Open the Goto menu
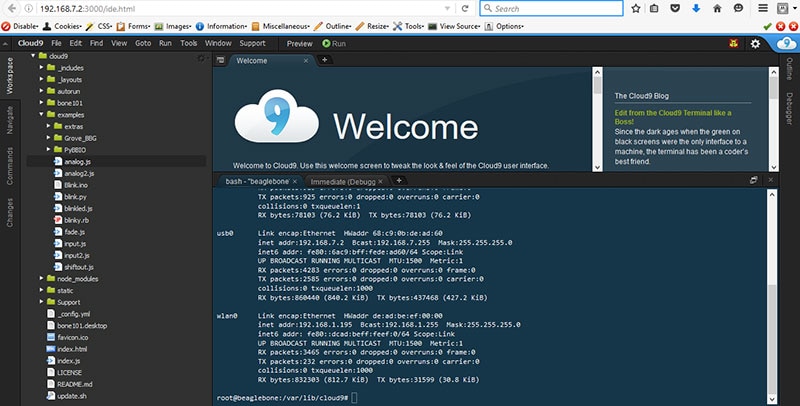 pyautogui.click(x=143, y=44)
